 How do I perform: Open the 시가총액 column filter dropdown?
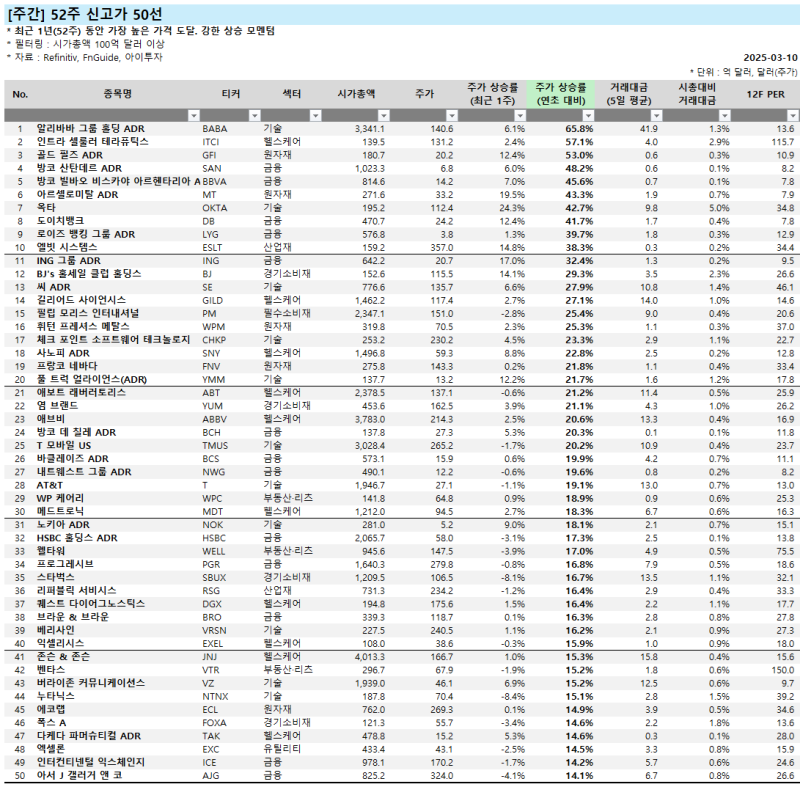click(x=384, y=115)
